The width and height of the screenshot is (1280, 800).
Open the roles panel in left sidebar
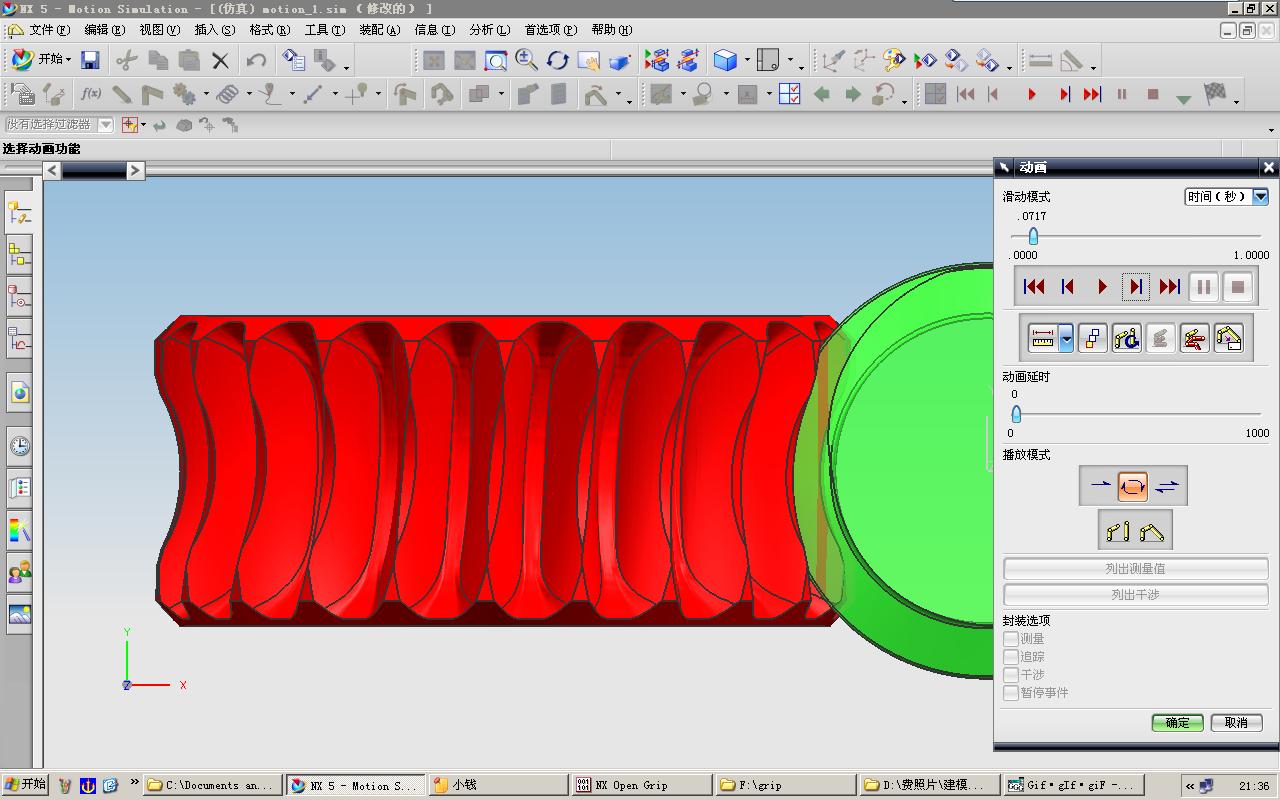click(x=19, y=572)
